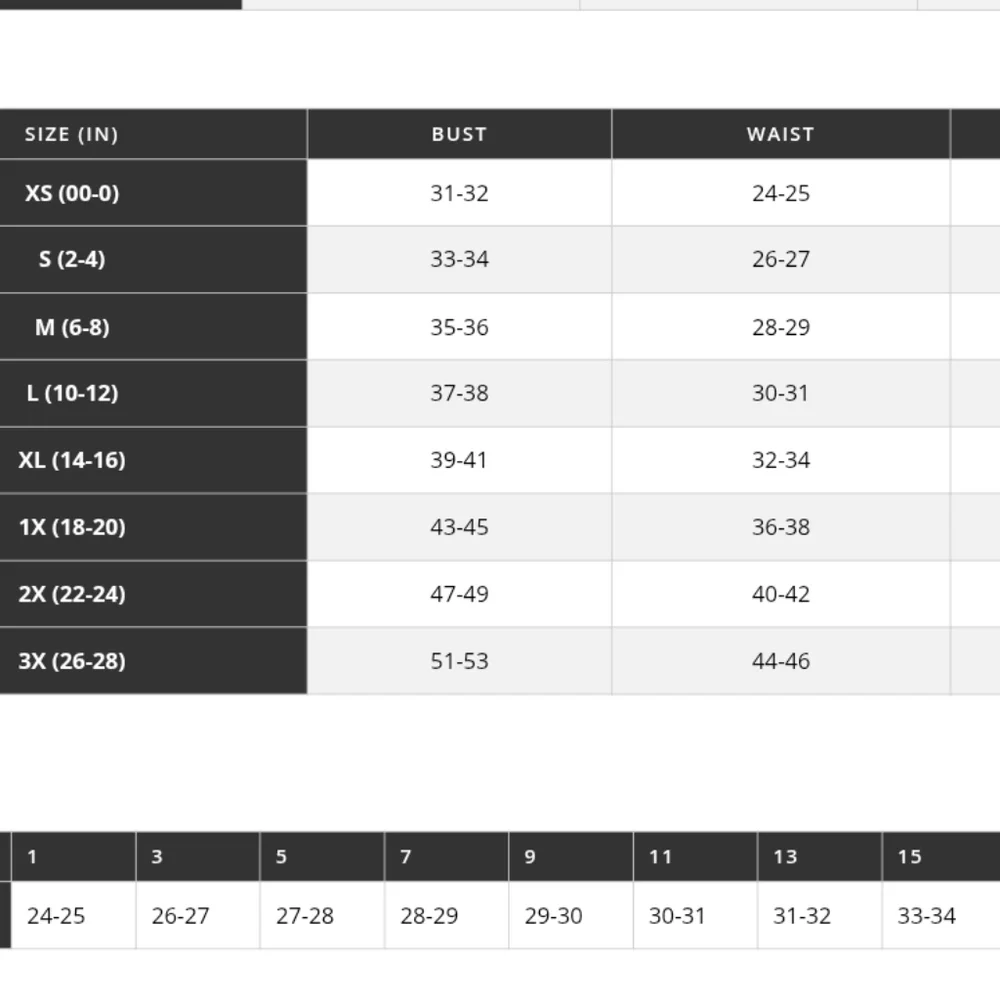
Task: Click the 51-53 bust measurement cell
Action: coord(459,661)
